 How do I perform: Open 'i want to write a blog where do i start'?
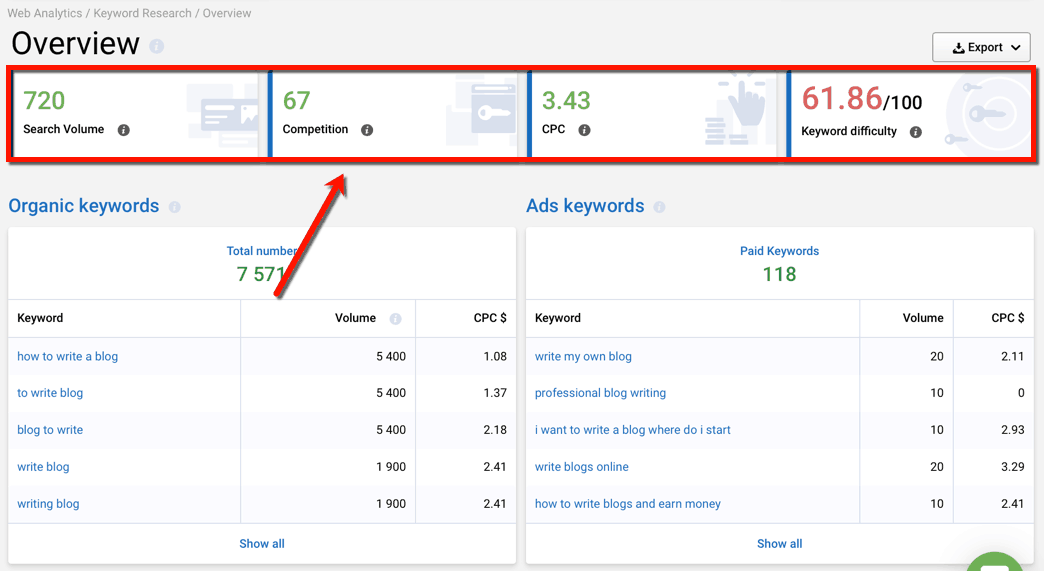tap(633, 430)
